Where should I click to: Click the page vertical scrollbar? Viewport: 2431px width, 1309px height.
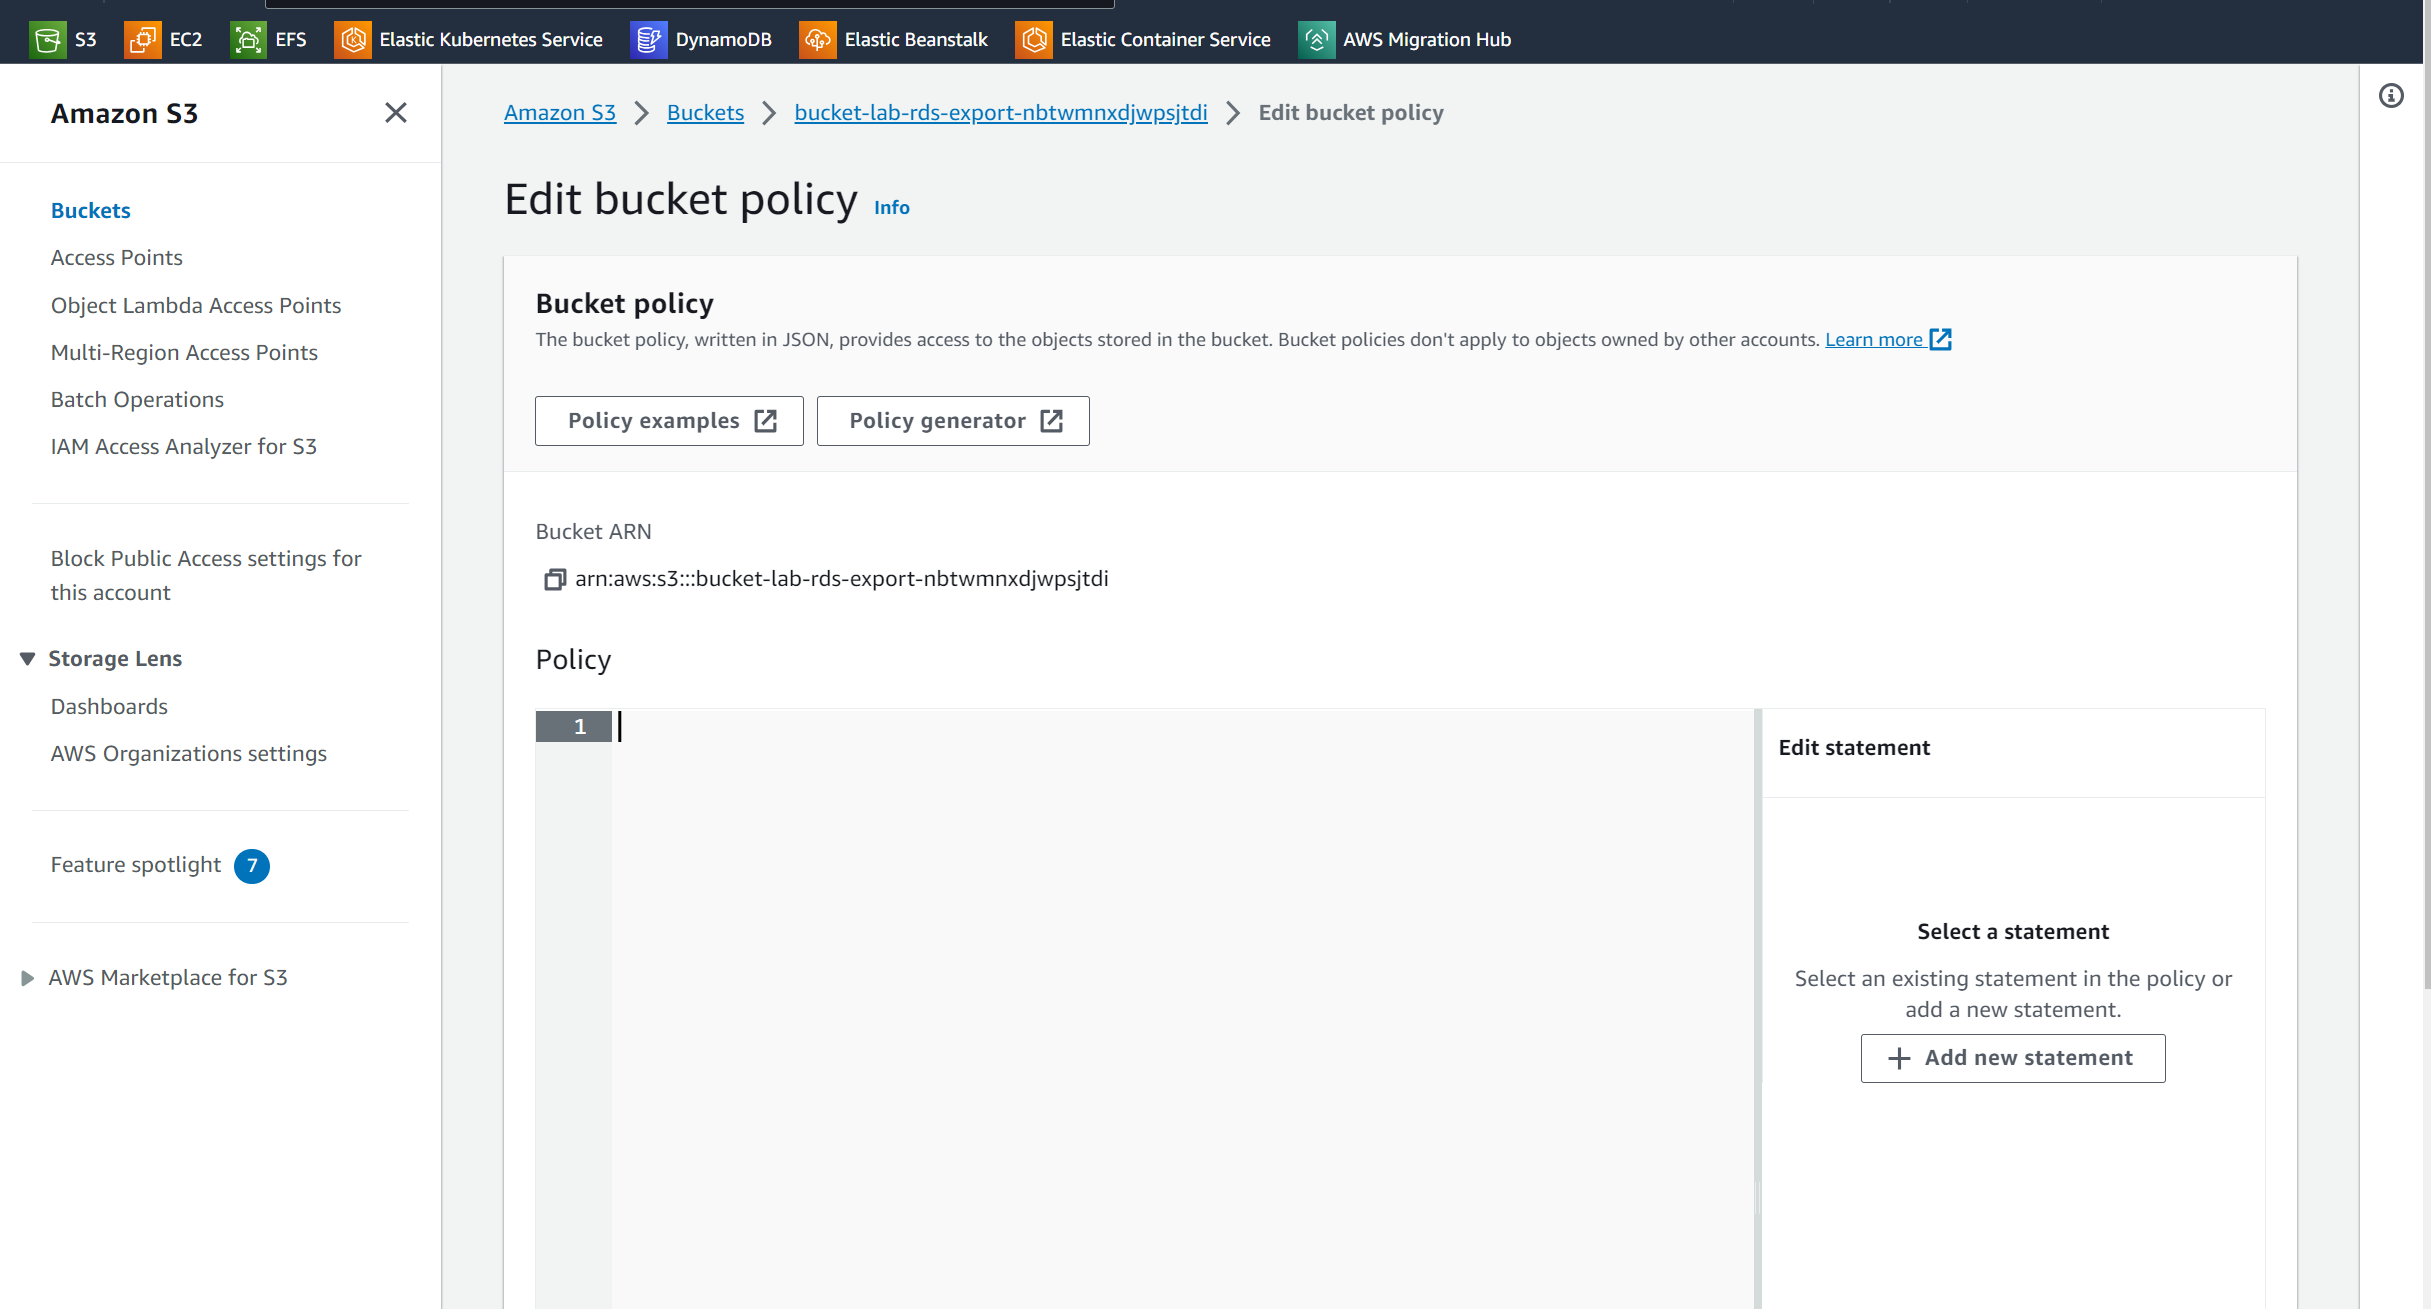pos(2426,526)
